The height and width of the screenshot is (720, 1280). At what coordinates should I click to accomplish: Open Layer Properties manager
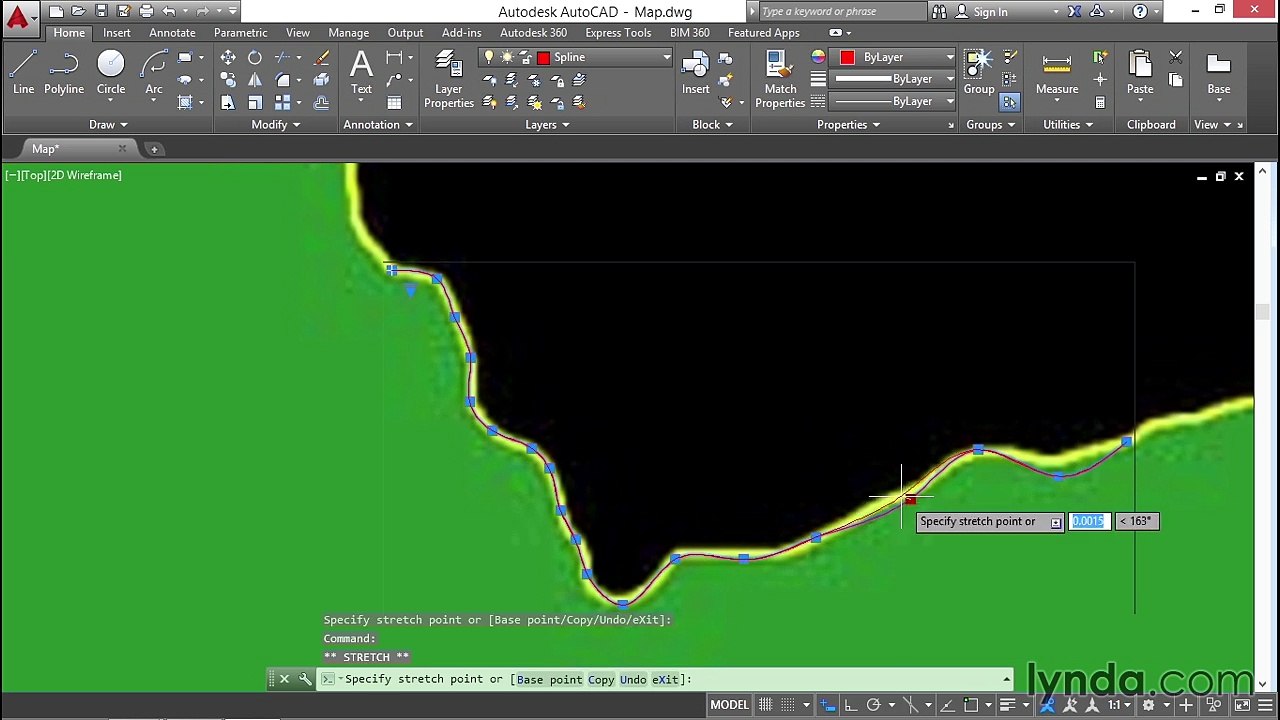click(449, 80)
